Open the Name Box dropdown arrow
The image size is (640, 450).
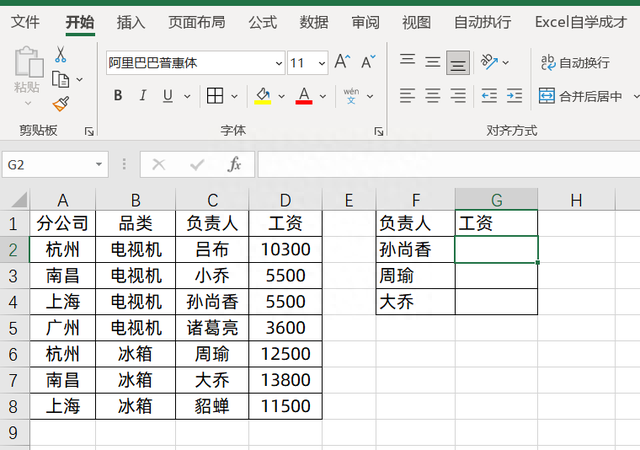tap(99, 164)
